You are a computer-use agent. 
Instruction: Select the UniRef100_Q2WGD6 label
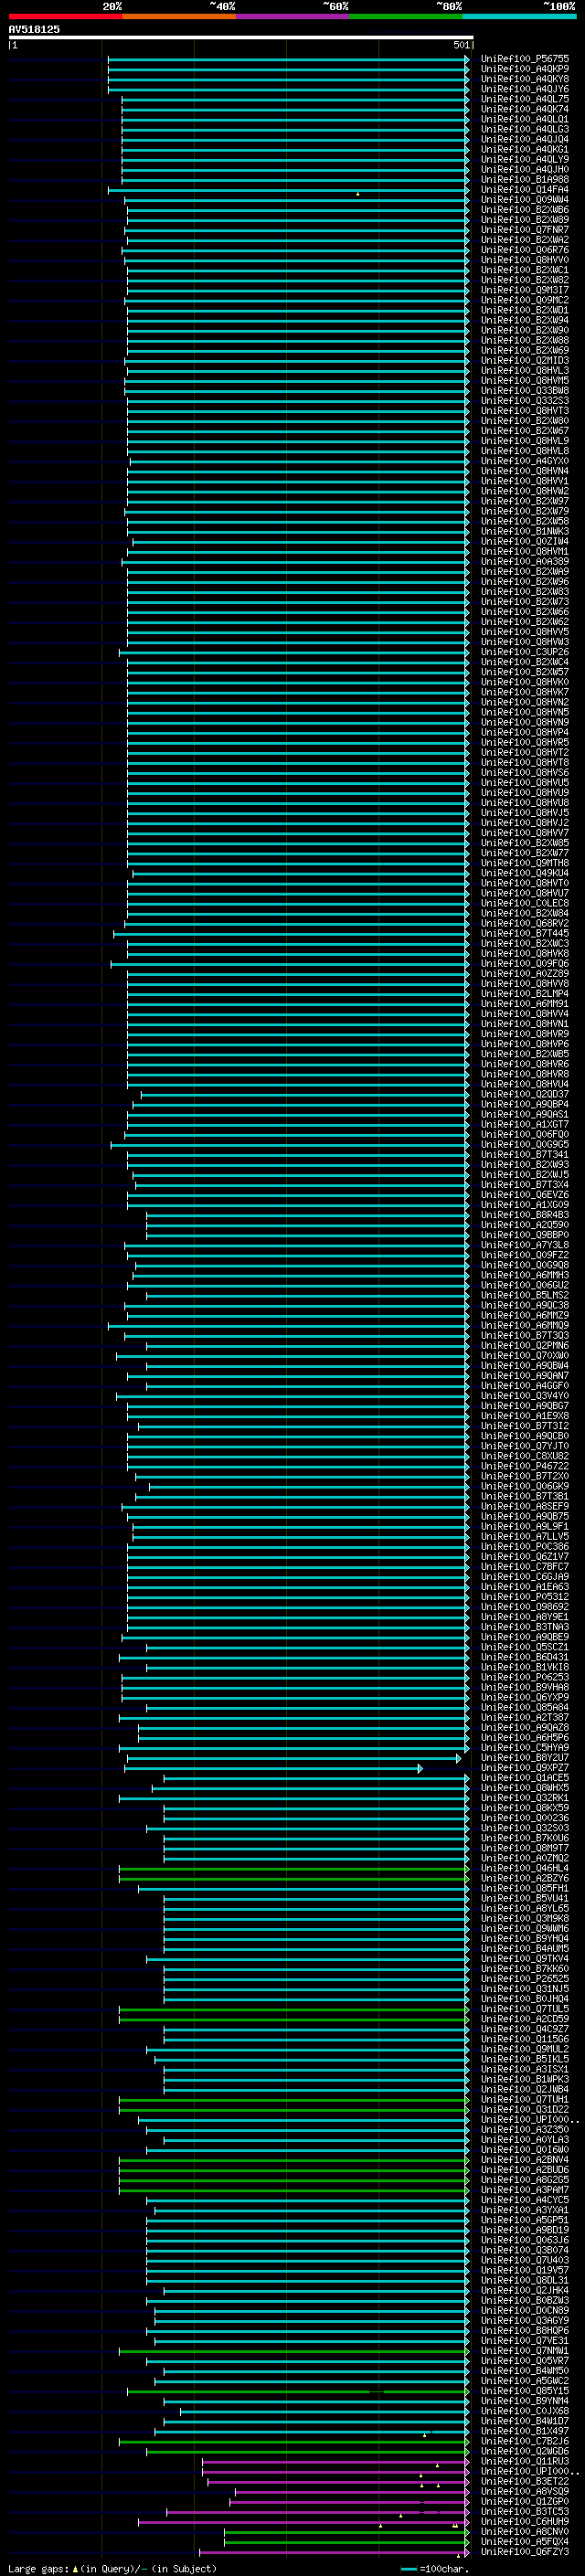click(525, 2451)
